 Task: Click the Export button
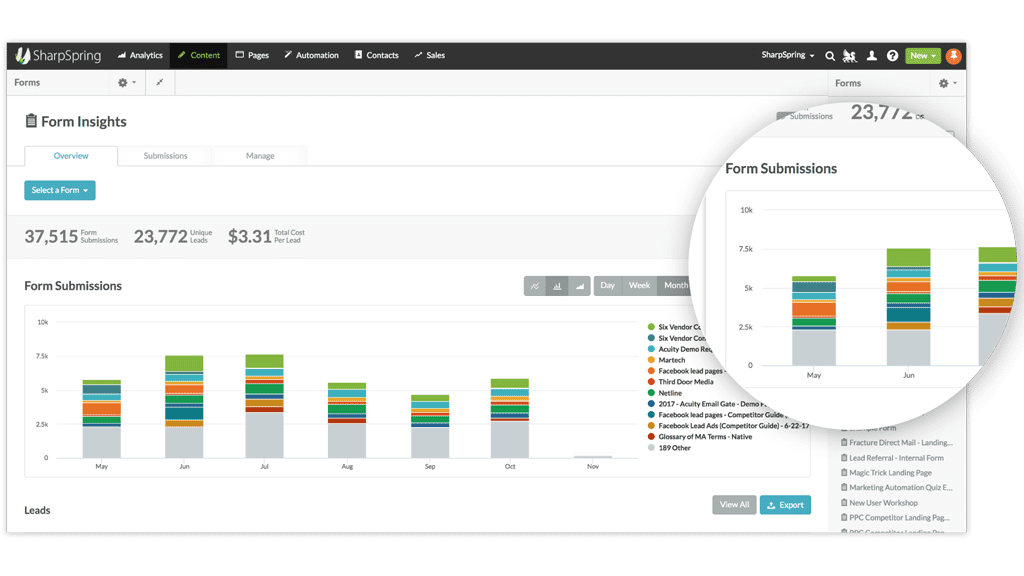pyautogui.click(x=785, y=505)
